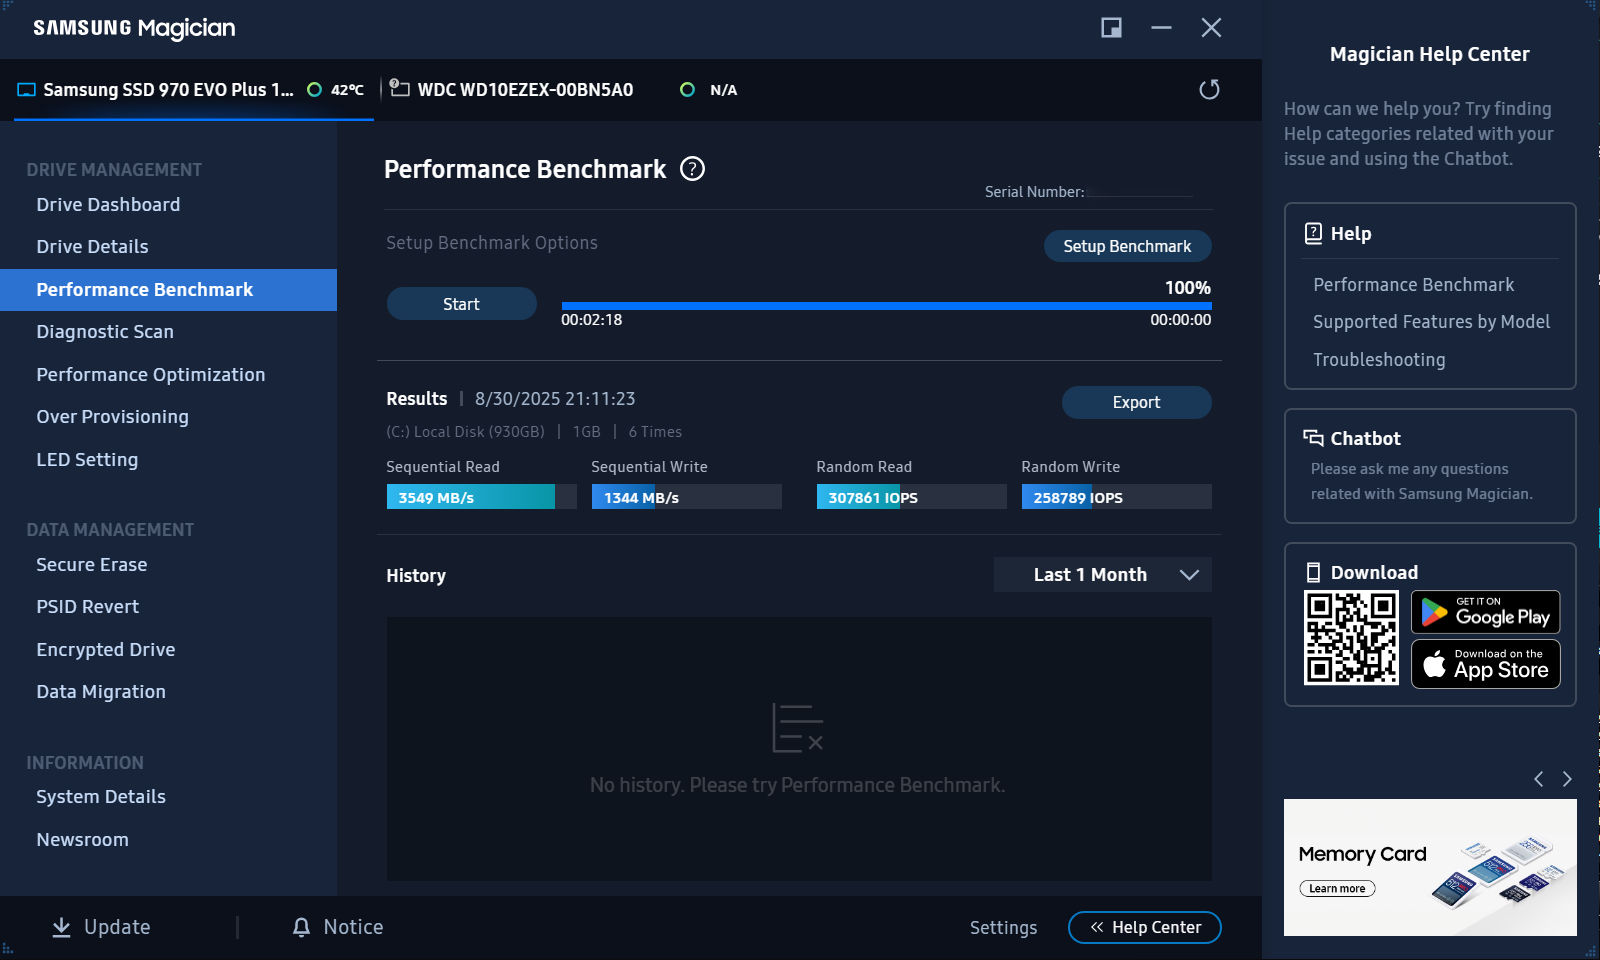Click the mini-mode window icon in the title bar

click(1111, 28)
